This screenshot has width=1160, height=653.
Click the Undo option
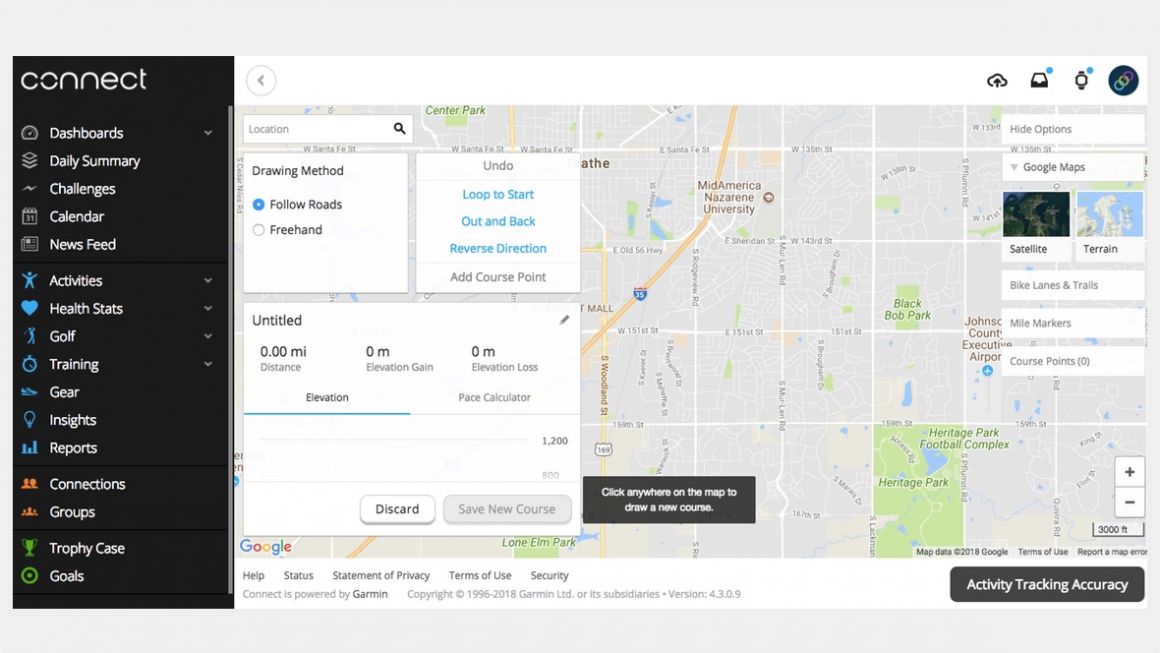pos(498,166)
